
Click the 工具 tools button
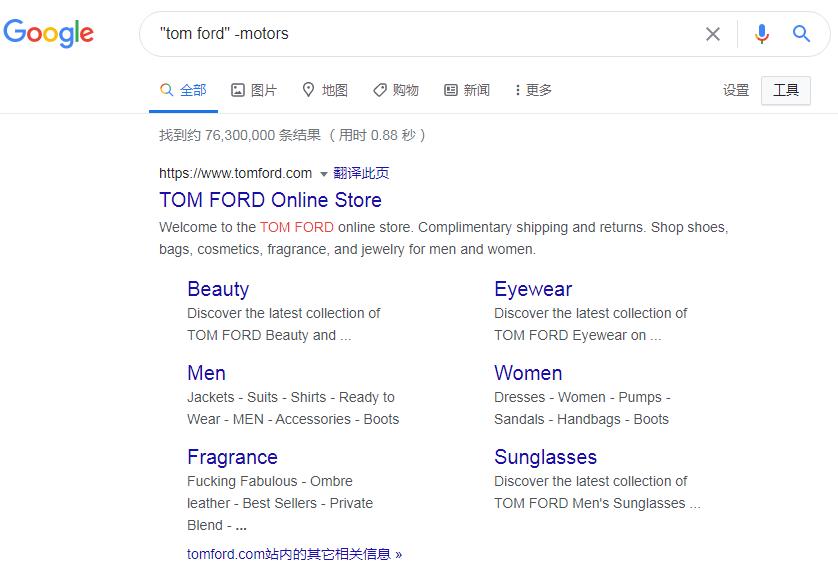786,90
